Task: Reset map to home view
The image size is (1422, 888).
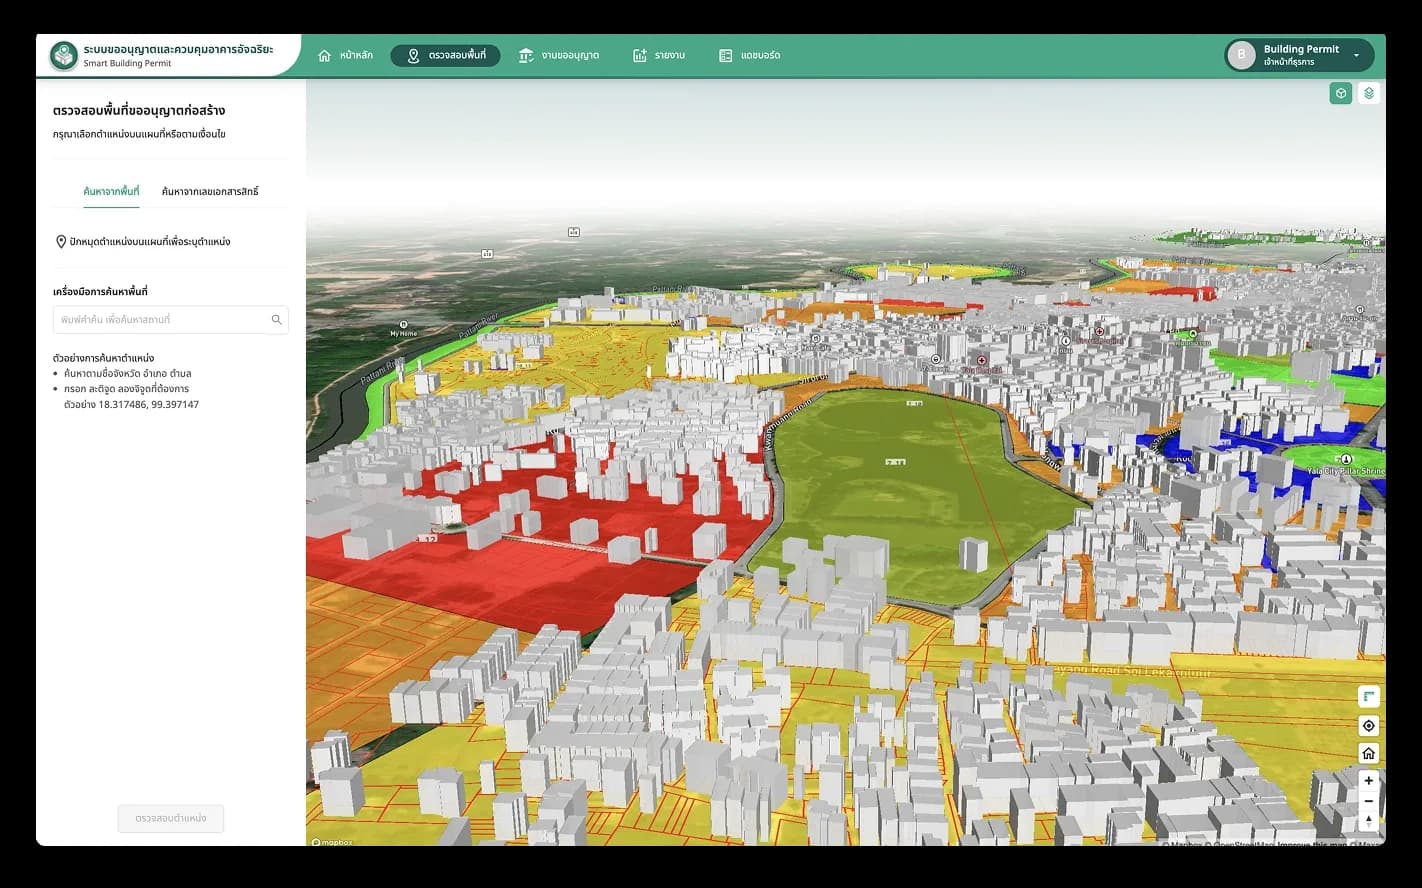Action: point(1368,753)
